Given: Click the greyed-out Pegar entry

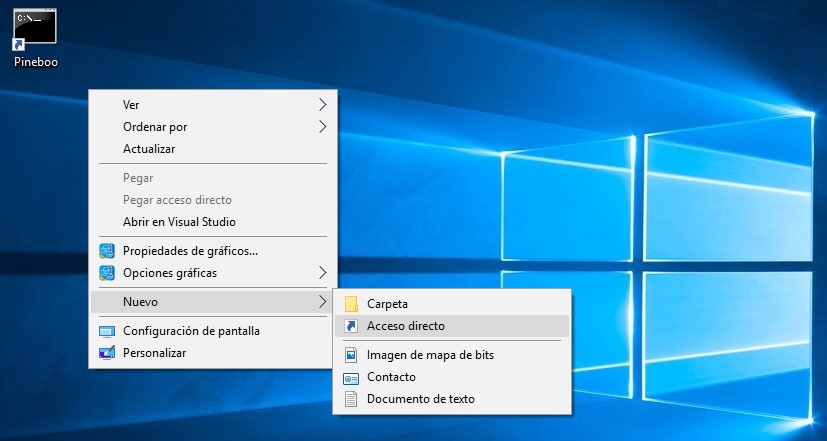Looking at the screenshot, I should pyautogui.click(x=213, y=178).
